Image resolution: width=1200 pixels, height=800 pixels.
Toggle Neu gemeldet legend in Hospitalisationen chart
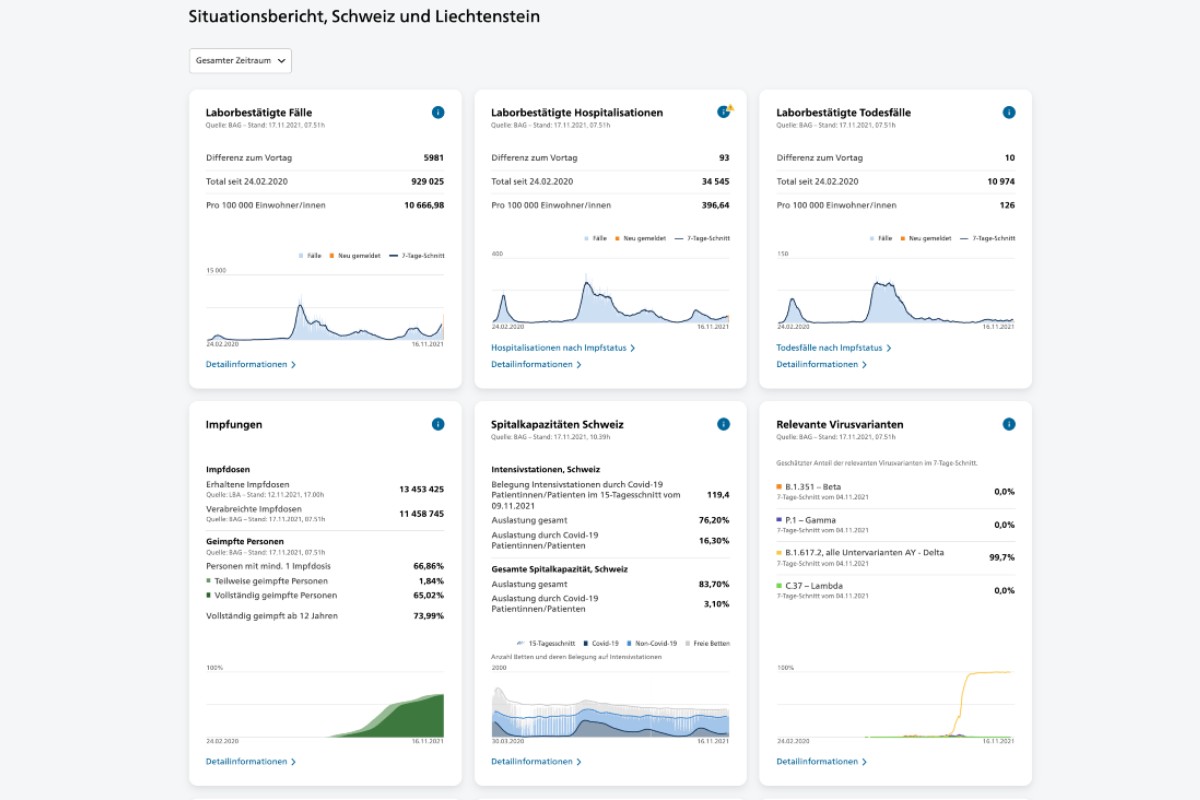(x=641, y=238)
